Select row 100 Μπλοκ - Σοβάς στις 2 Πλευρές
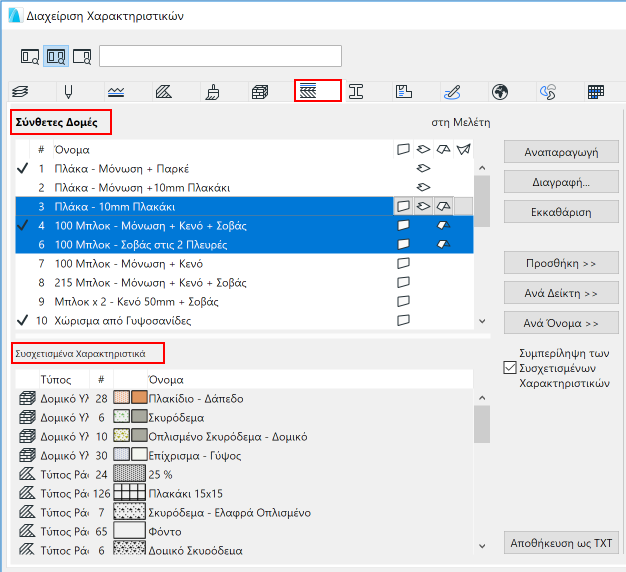This screenshot has height=572, width=626. [x=244, y=245]
